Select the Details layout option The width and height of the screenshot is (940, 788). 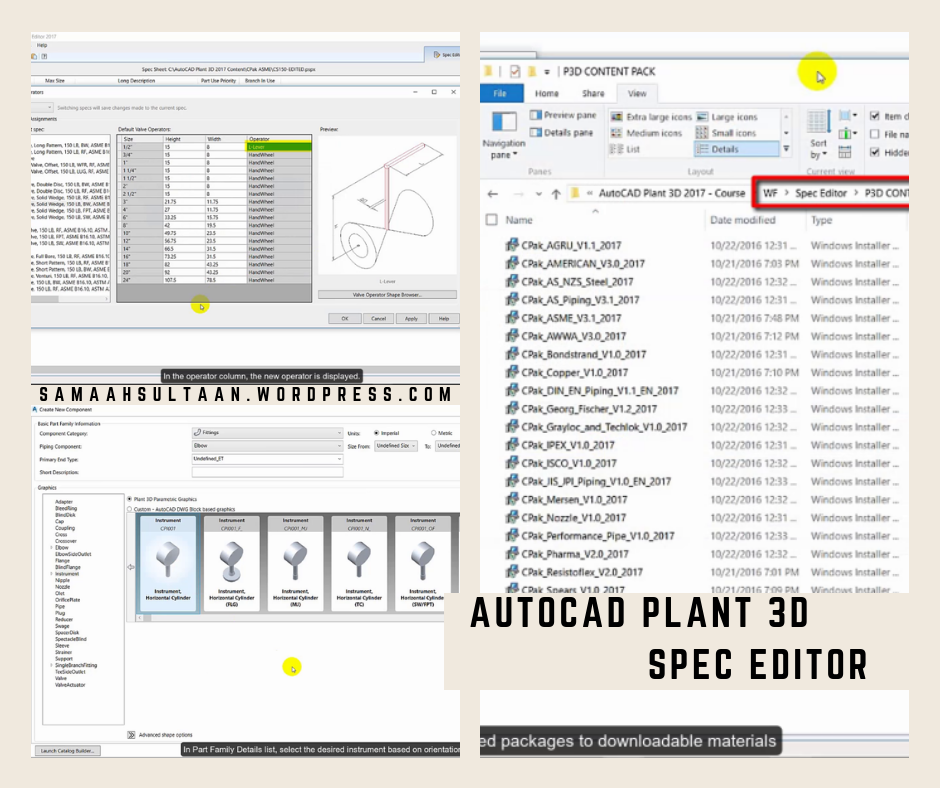click(737, 149)
